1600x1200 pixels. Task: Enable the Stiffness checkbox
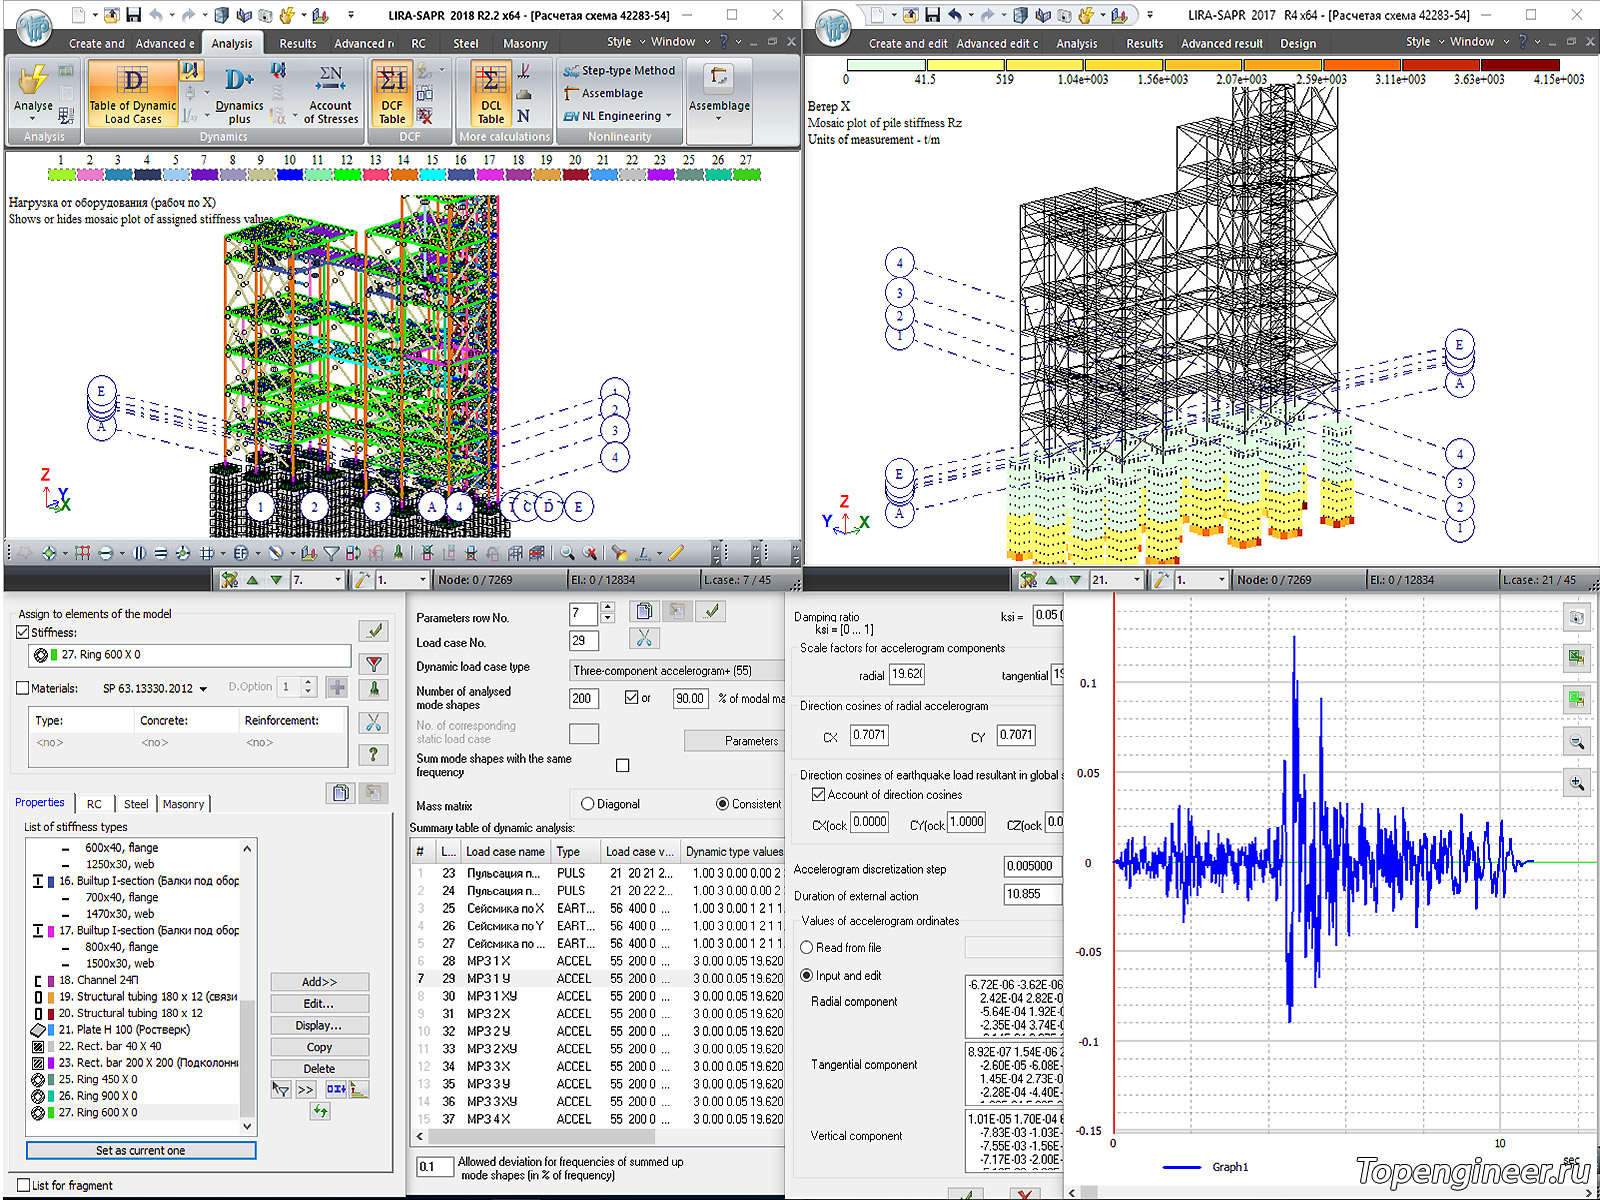click(x=23, y=632)
